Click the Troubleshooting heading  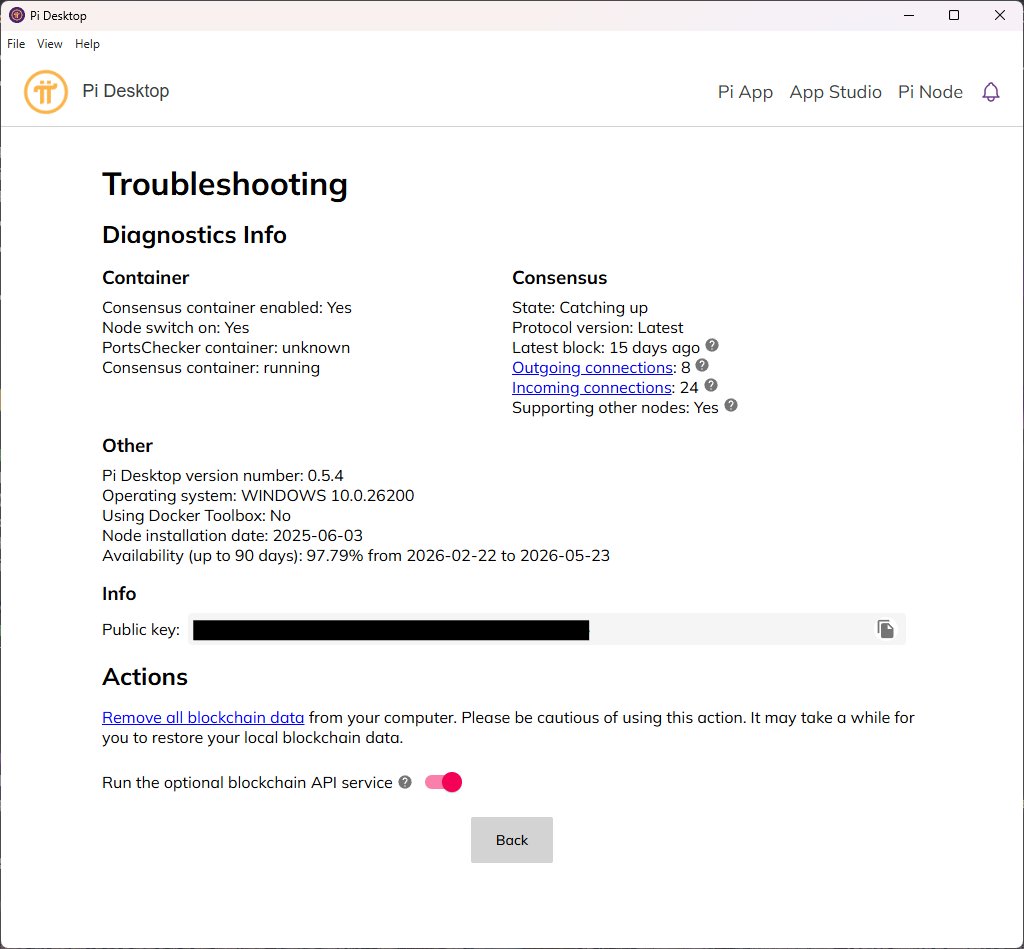[225, 184]
